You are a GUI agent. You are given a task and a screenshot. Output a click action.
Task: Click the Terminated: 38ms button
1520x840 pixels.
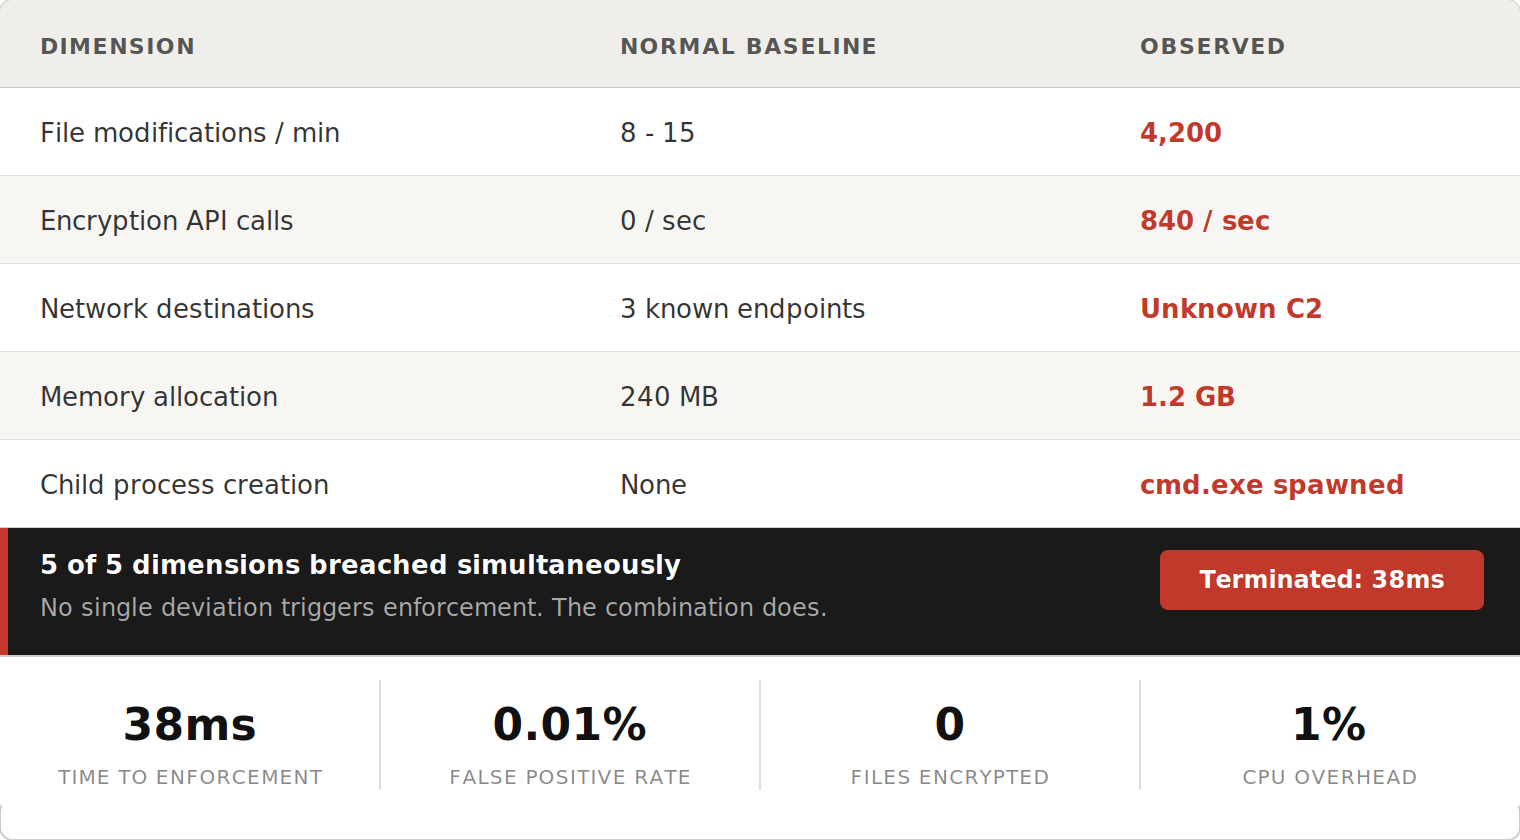click(1321, 580)
